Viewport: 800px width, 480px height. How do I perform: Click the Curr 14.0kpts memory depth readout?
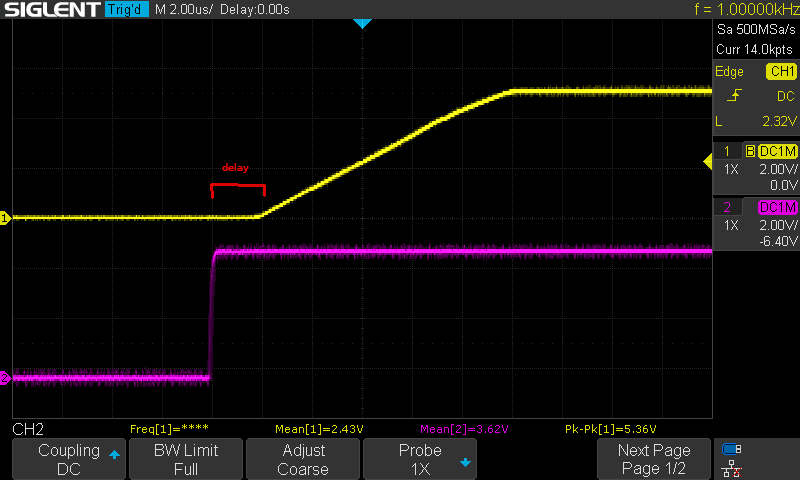pyautogui.click(x=755, y=49)
